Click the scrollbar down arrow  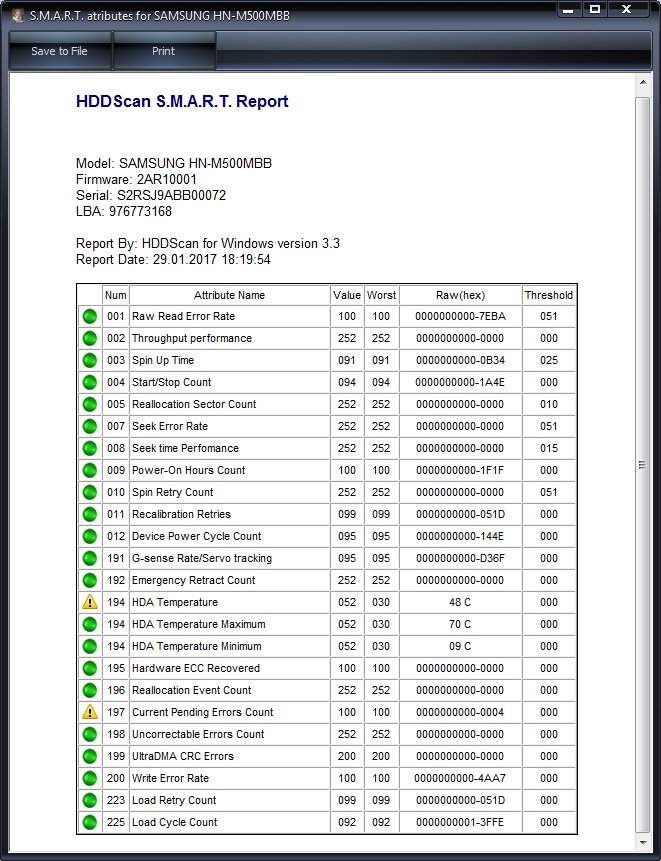[x=642, y=842]
